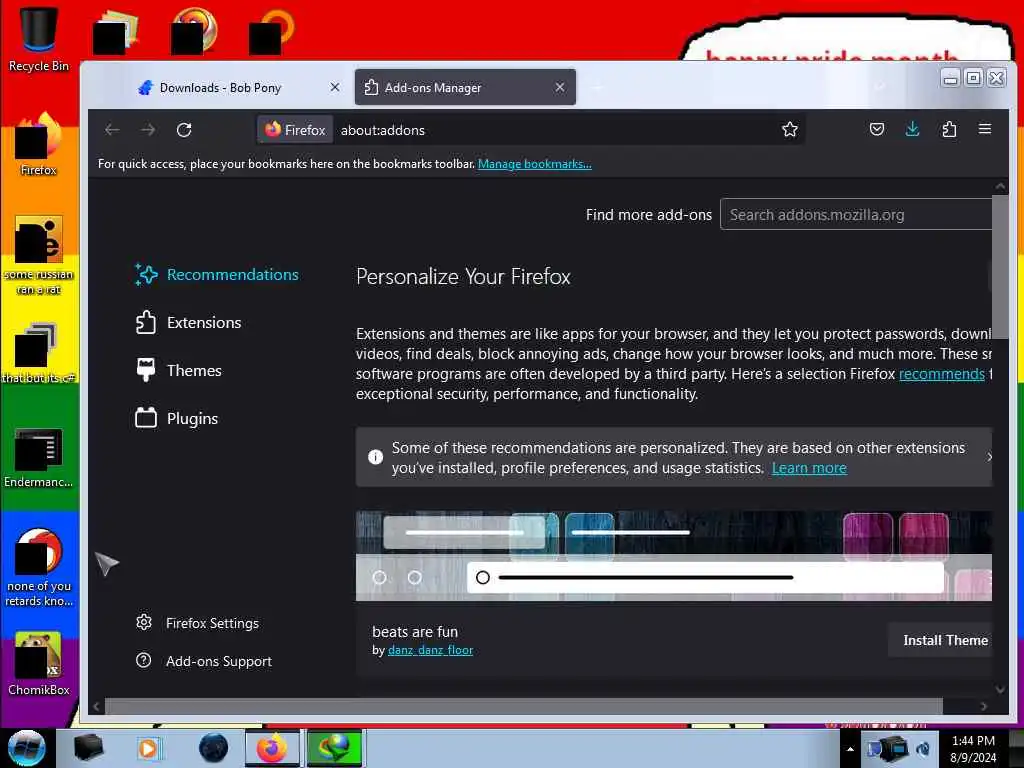Go back using the browser back arrow
This screenshot has width=1024, height=768.
[112, 130]
